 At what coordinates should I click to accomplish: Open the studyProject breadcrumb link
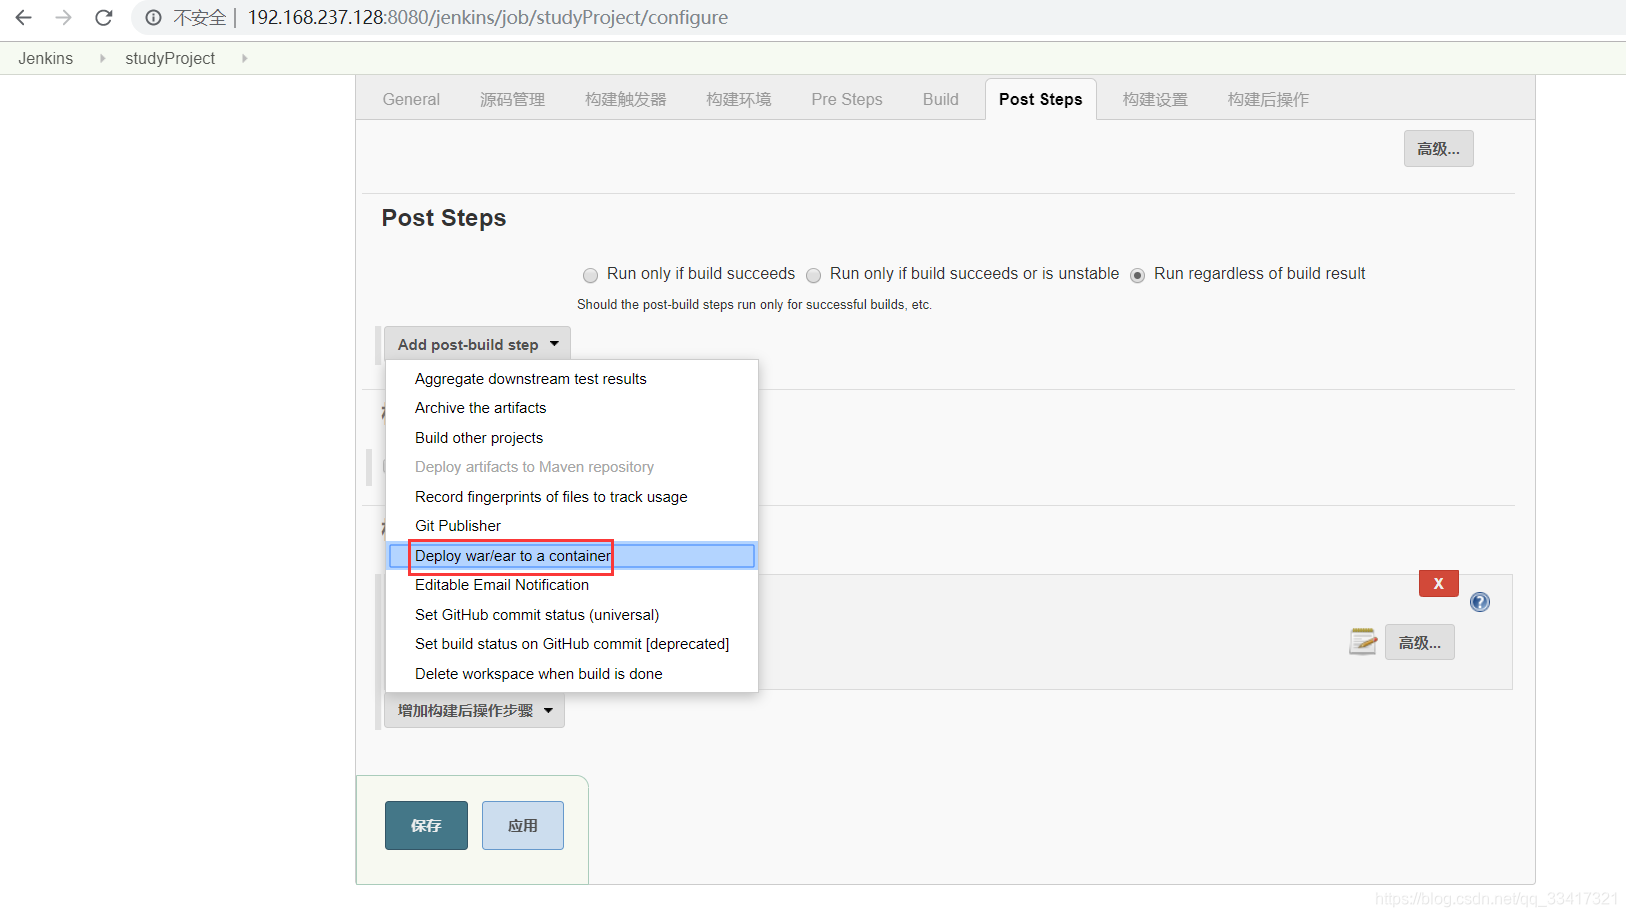pyautogui.click(x=170, y=58)
